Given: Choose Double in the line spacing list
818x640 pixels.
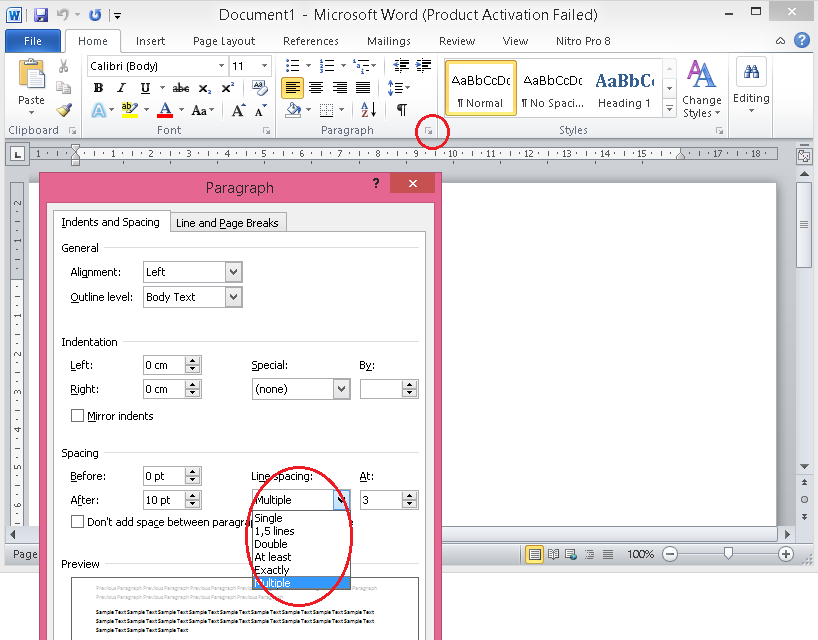Looking at the screenshot, I should pos(270,544).
